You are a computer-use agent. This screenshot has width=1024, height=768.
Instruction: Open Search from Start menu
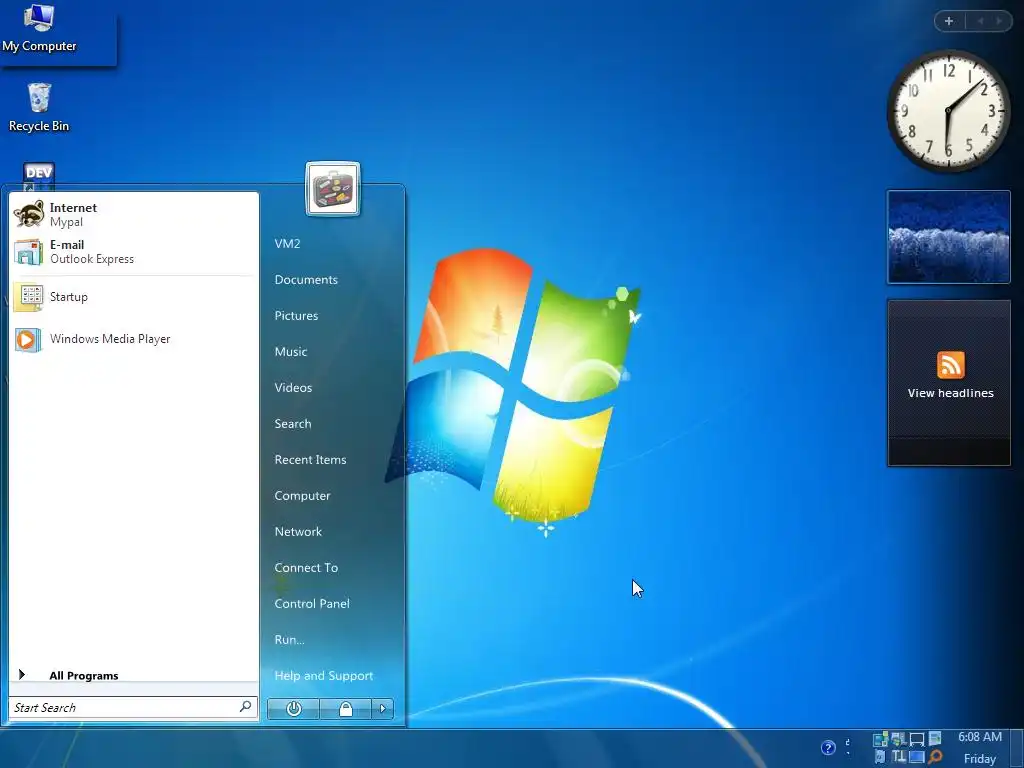pos(293,423)
